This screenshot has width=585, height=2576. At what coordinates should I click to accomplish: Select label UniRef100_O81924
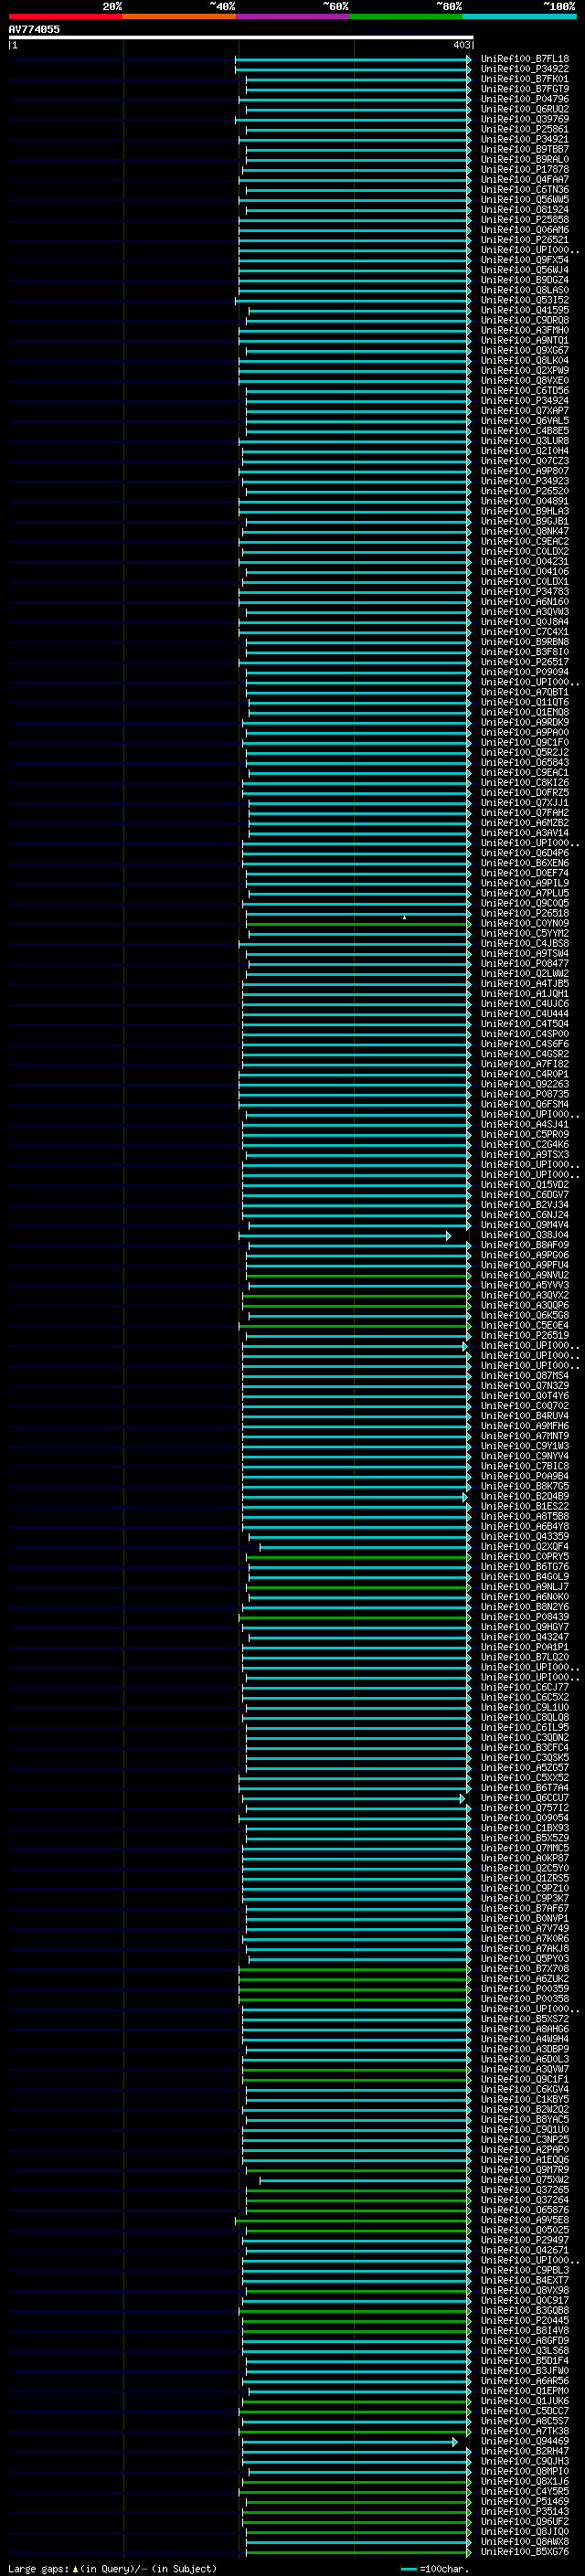524,210
